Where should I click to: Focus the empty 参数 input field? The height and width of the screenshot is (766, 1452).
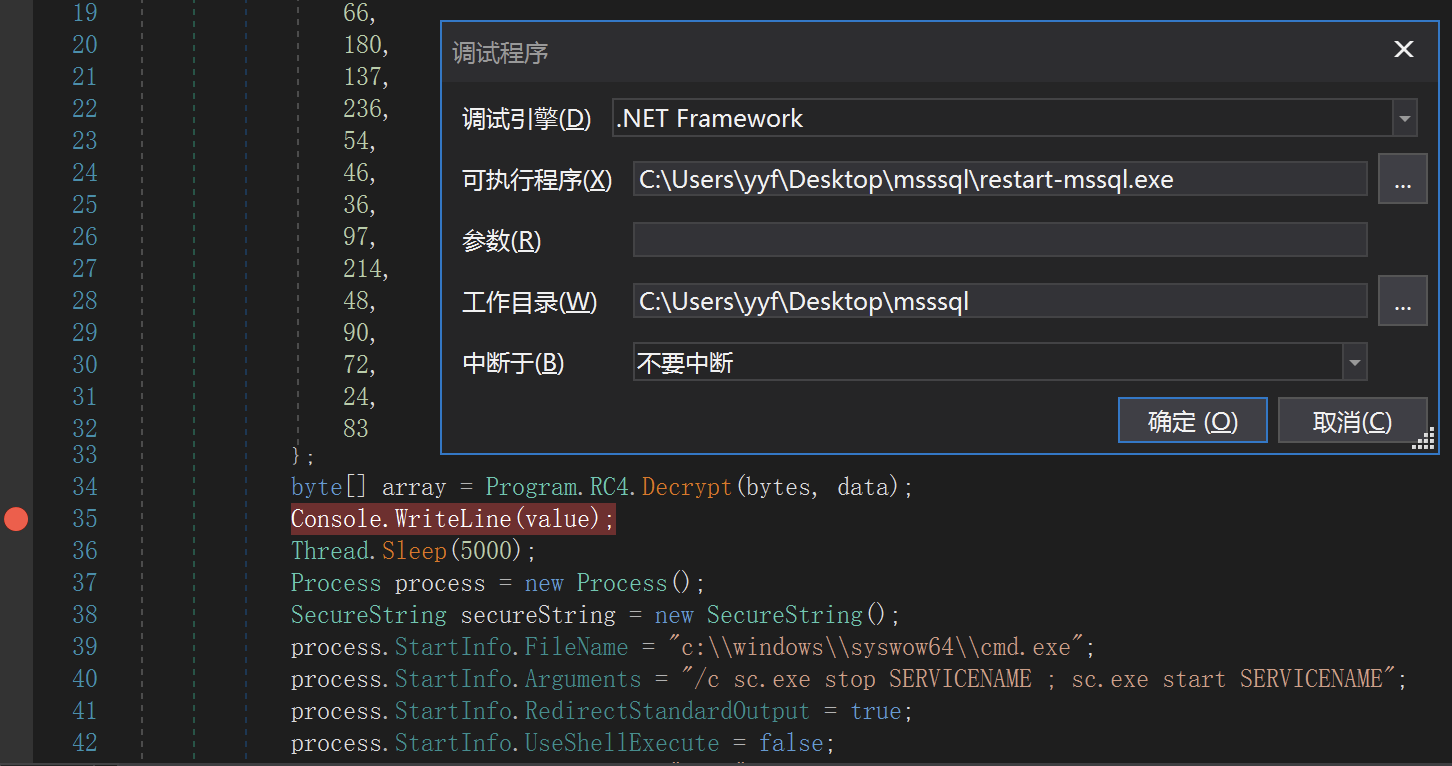[x=999, y=241]
